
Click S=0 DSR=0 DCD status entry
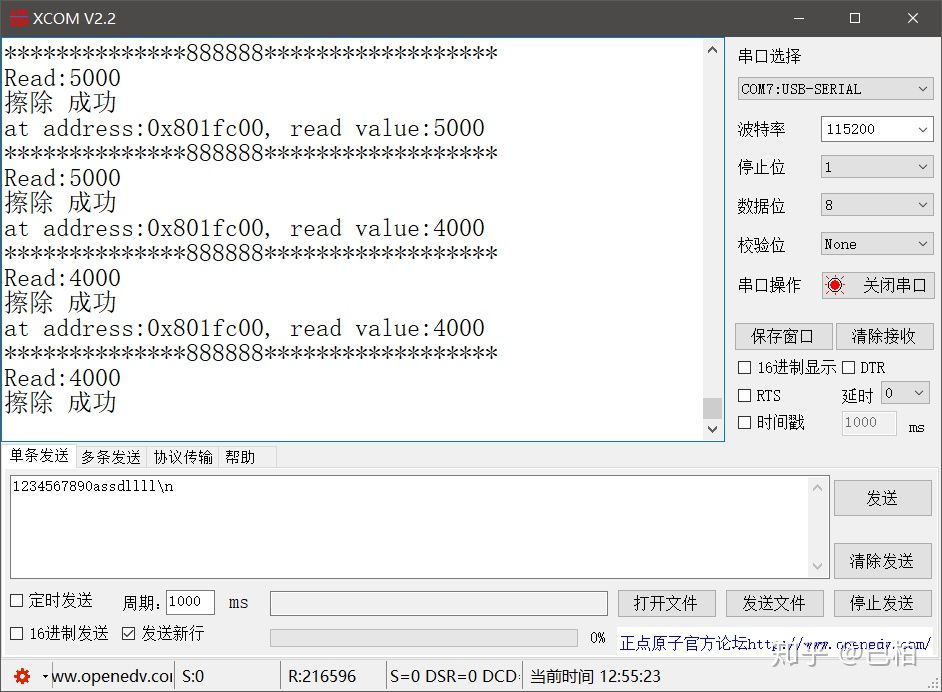click(454, 676)
